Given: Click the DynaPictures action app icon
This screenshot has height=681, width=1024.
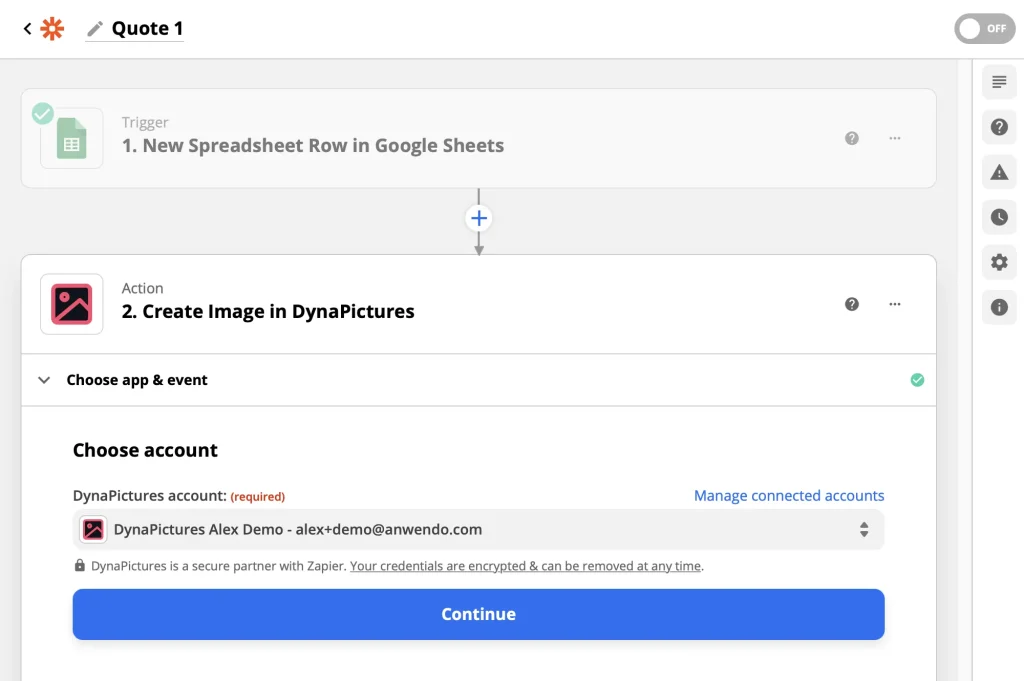Looking at the screenshot, I should (x=72, y=304).
